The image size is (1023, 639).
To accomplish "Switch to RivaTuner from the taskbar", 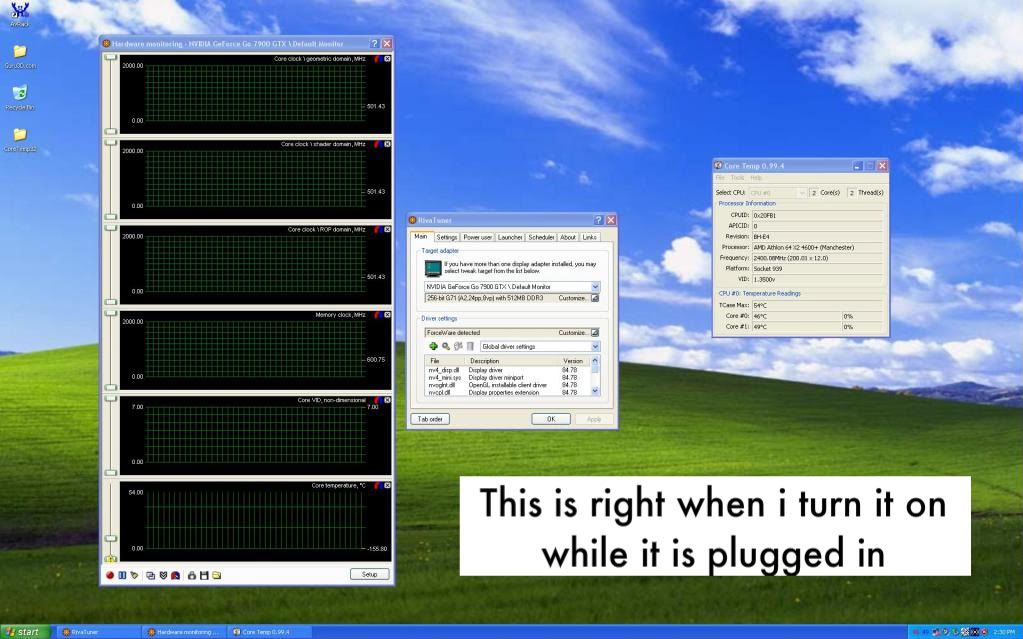I will tap(98, 632).
